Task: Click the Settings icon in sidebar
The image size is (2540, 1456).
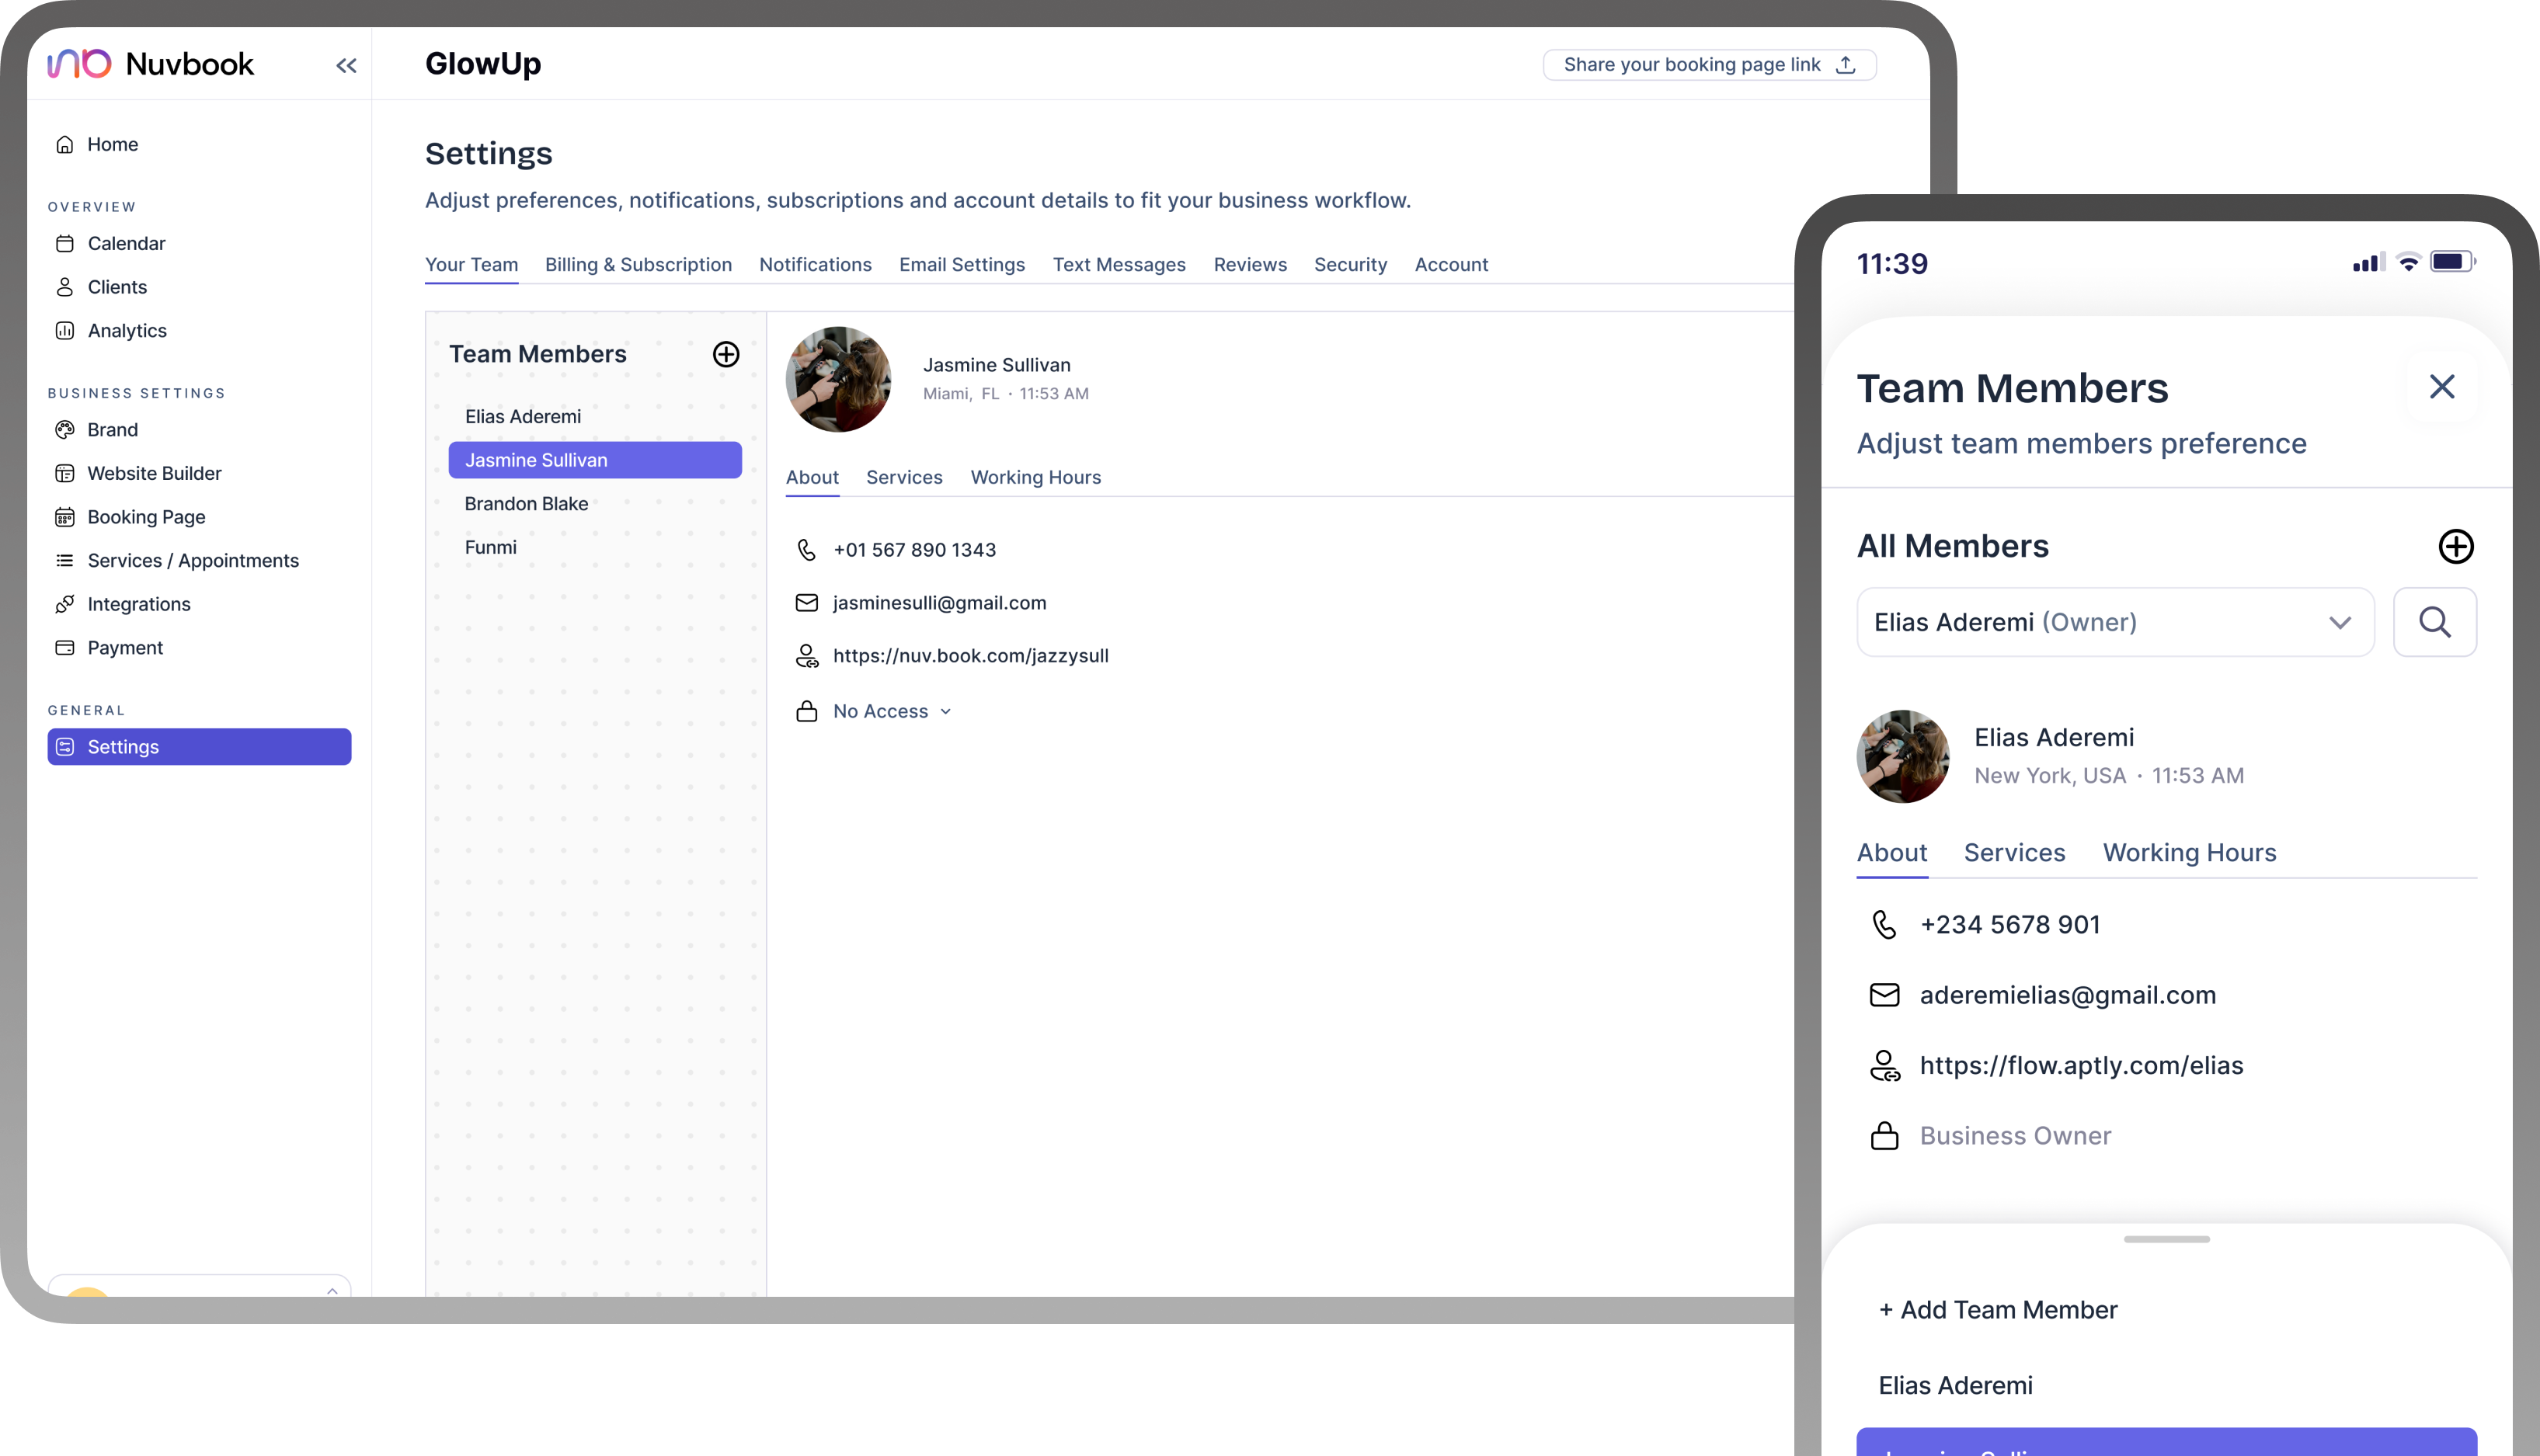Action: coord(65,747)
